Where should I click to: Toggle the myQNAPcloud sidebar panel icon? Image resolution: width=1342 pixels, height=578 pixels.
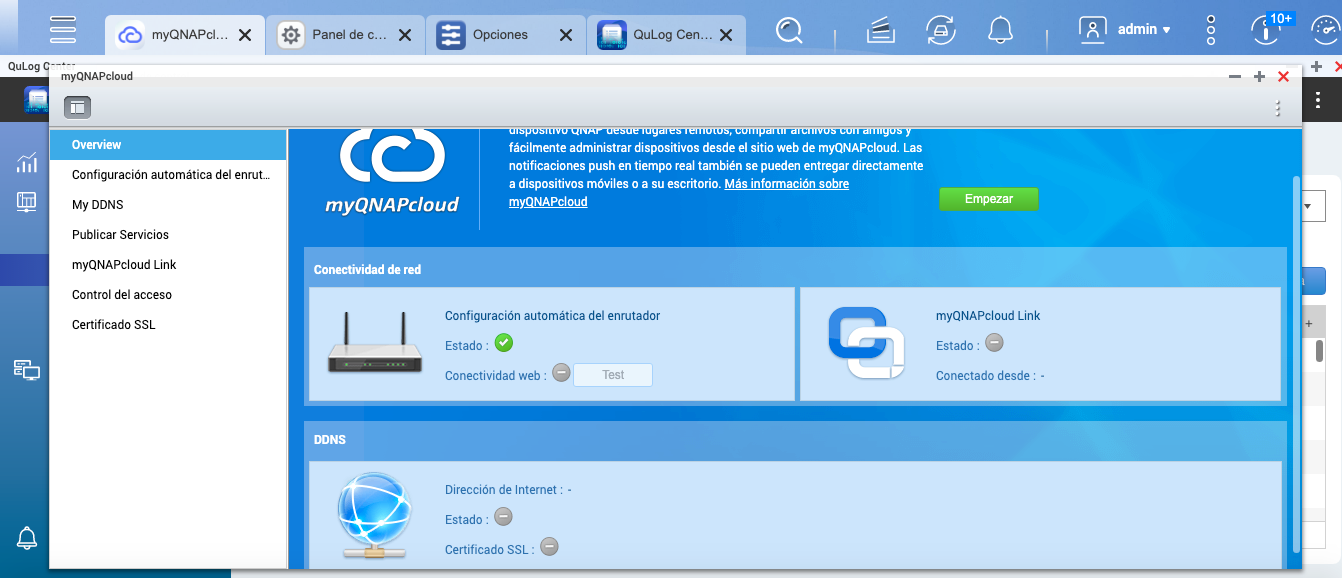pos(77,107)
